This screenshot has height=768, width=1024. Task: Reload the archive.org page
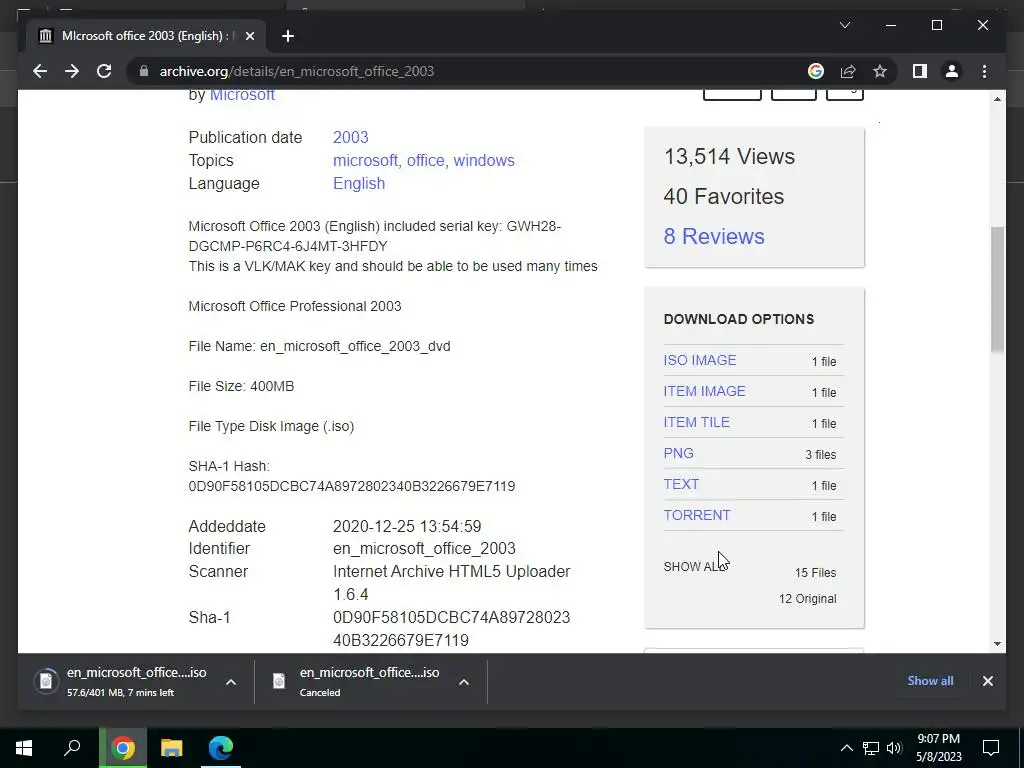104,71
